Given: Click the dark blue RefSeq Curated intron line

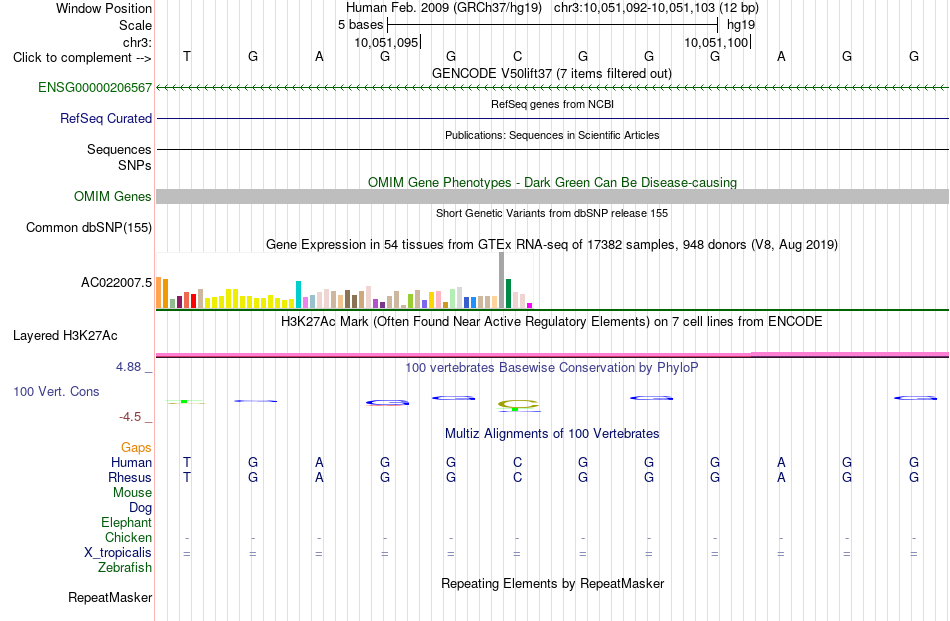Looking at the screenshot, I should (552, 118).
